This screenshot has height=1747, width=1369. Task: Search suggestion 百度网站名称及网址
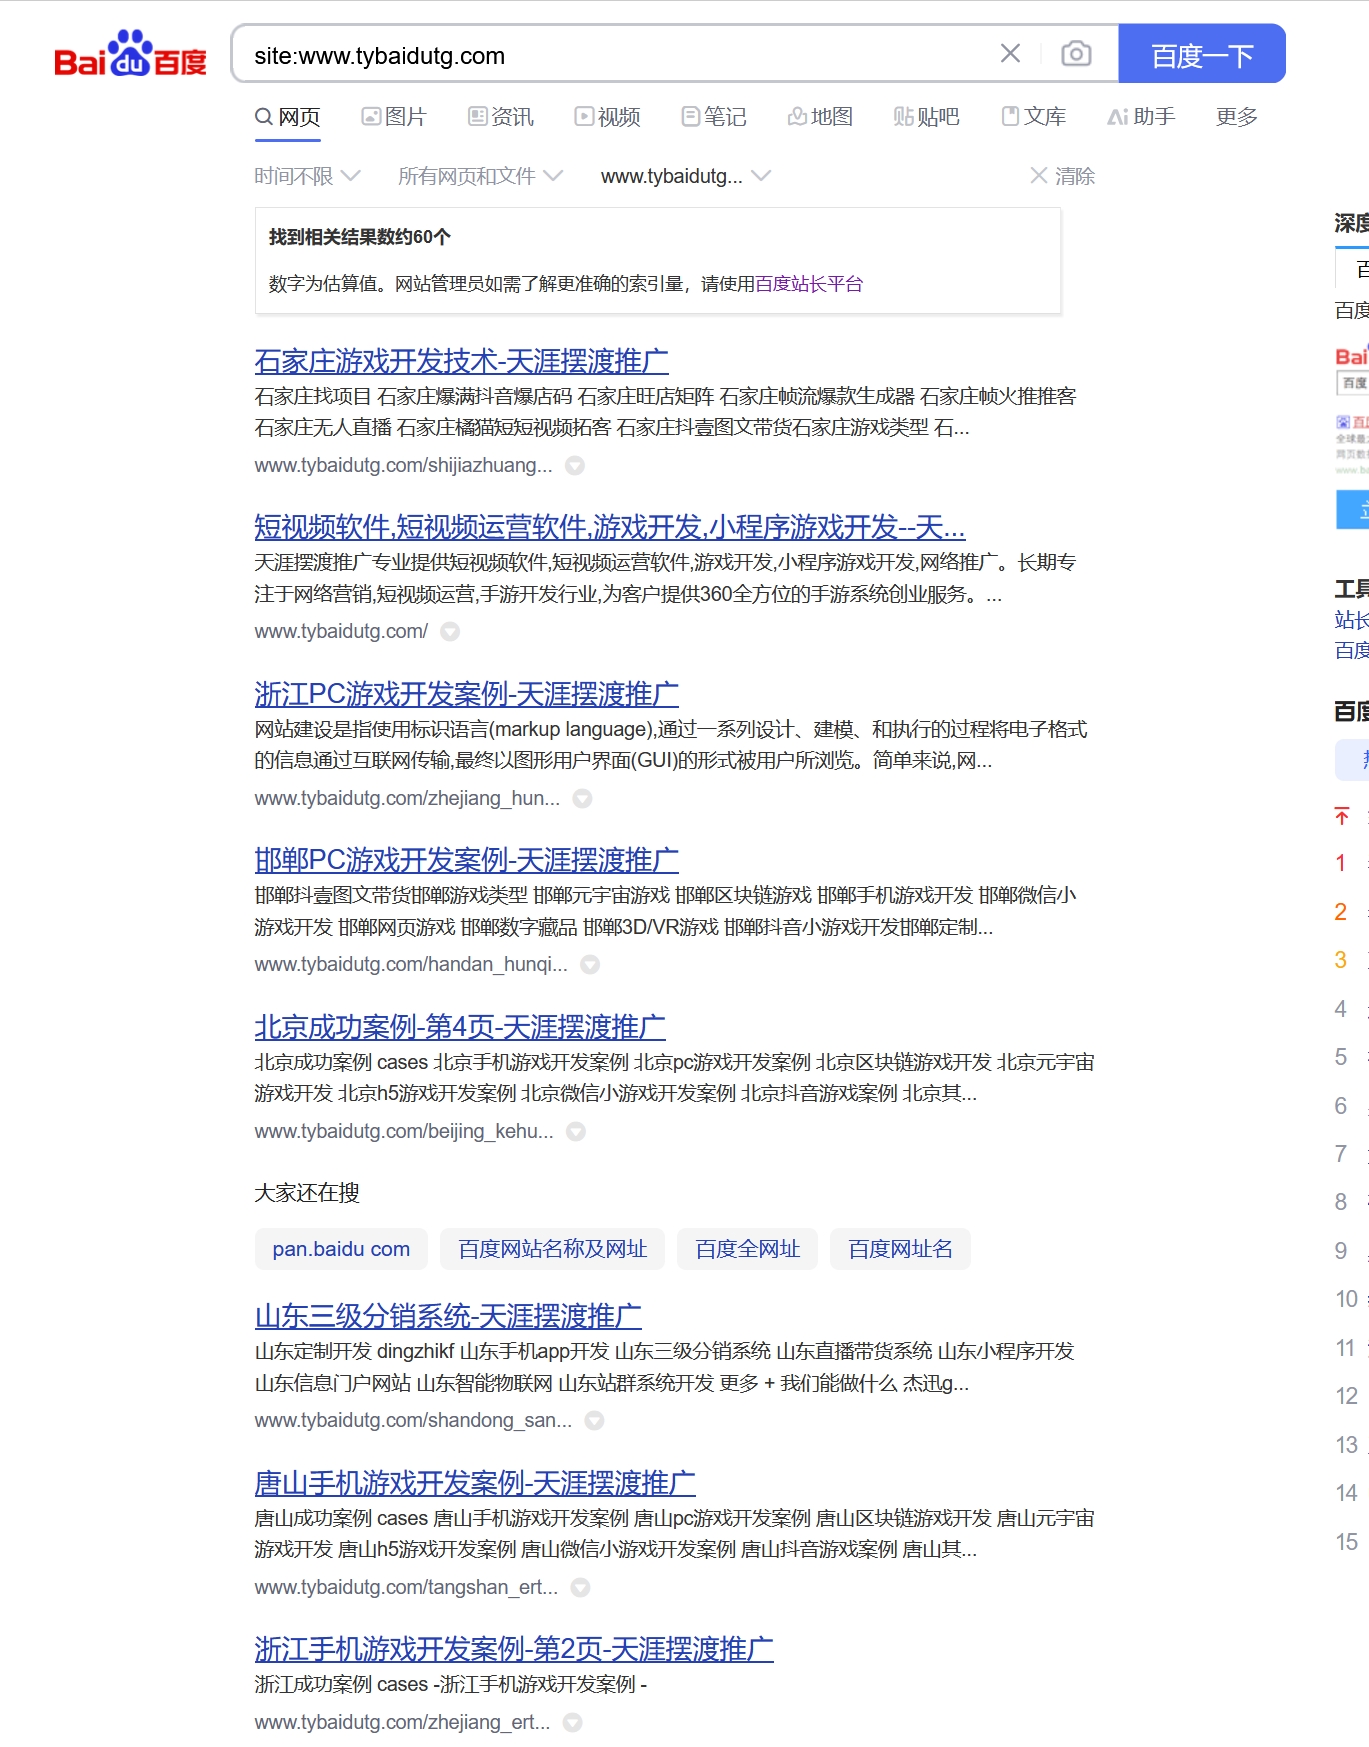click(552, 1249)
